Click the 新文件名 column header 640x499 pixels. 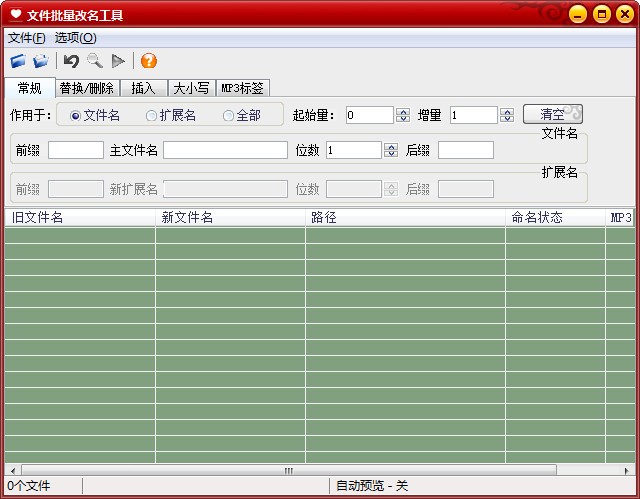click(x=230, y=217)
